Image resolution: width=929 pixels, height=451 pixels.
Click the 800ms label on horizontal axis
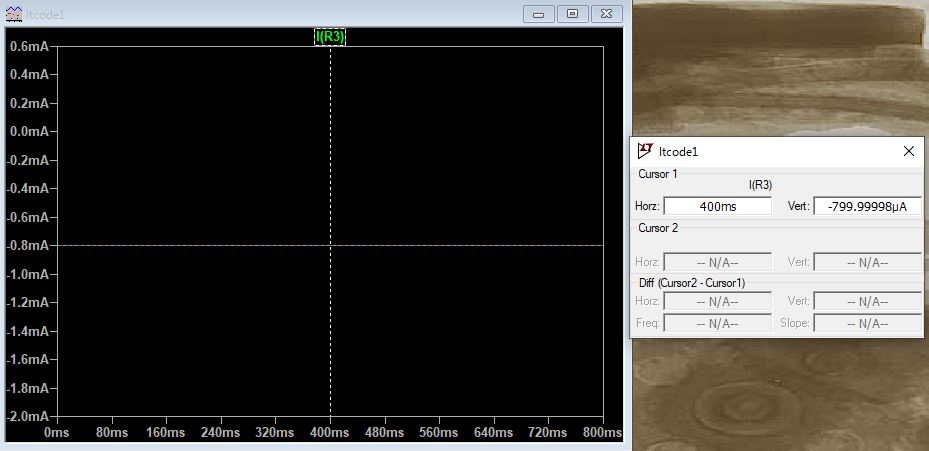point(599,433)
